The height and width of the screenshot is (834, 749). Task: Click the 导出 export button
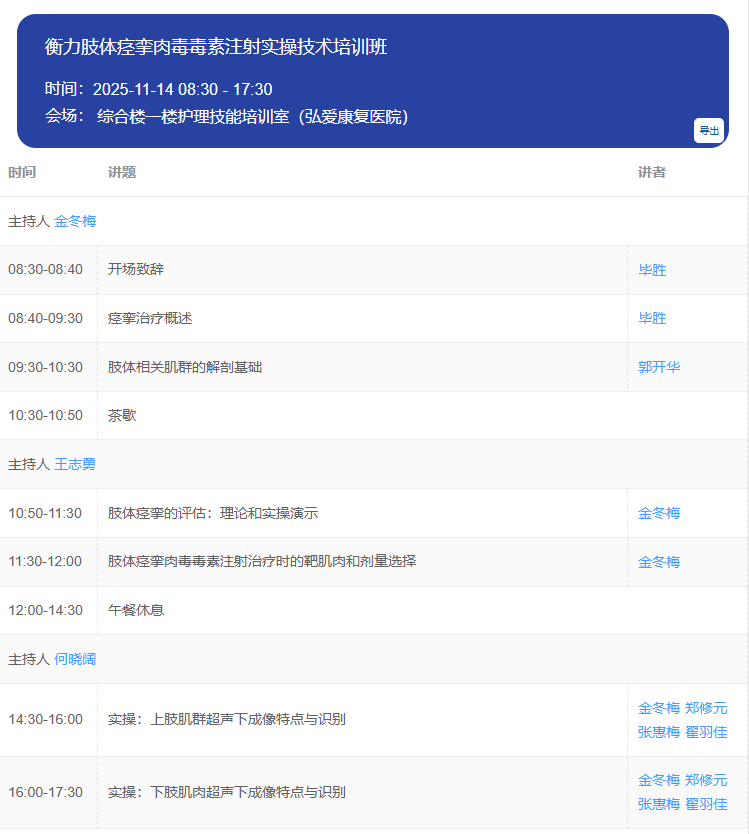point(708,131)
